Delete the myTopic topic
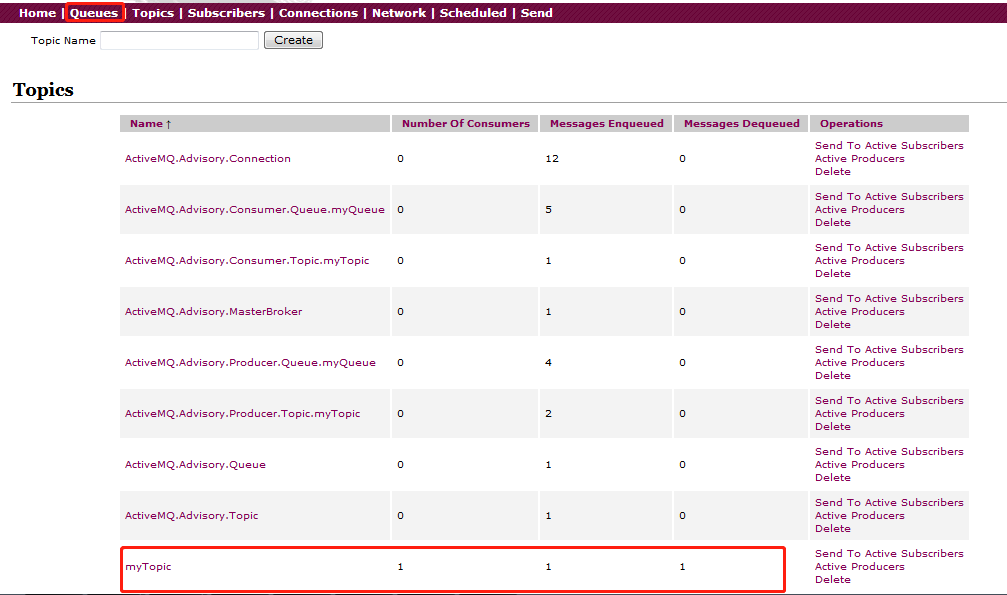The height and width of the screenshot is (595, 1007). pos(832,580)
